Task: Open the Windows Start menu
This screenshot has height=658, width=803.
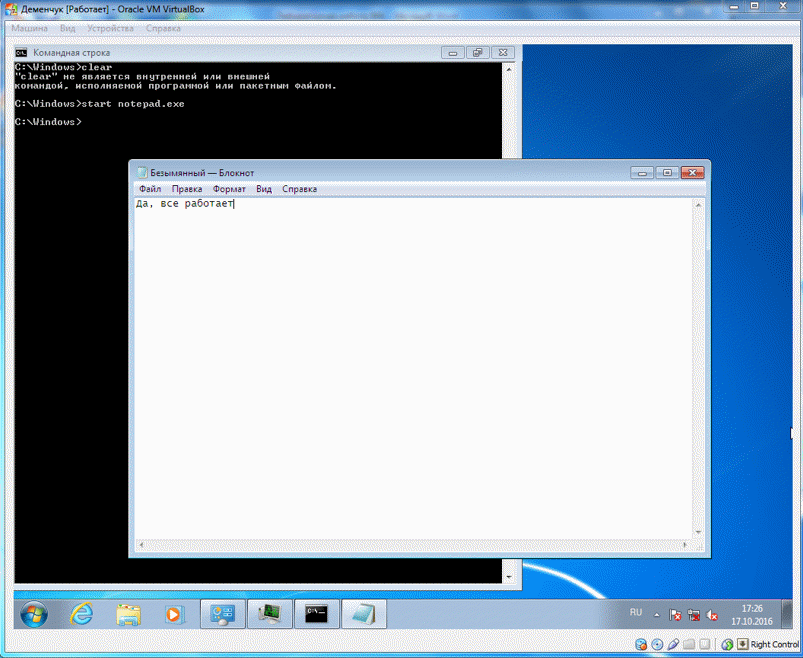Action: pos(33,613)
